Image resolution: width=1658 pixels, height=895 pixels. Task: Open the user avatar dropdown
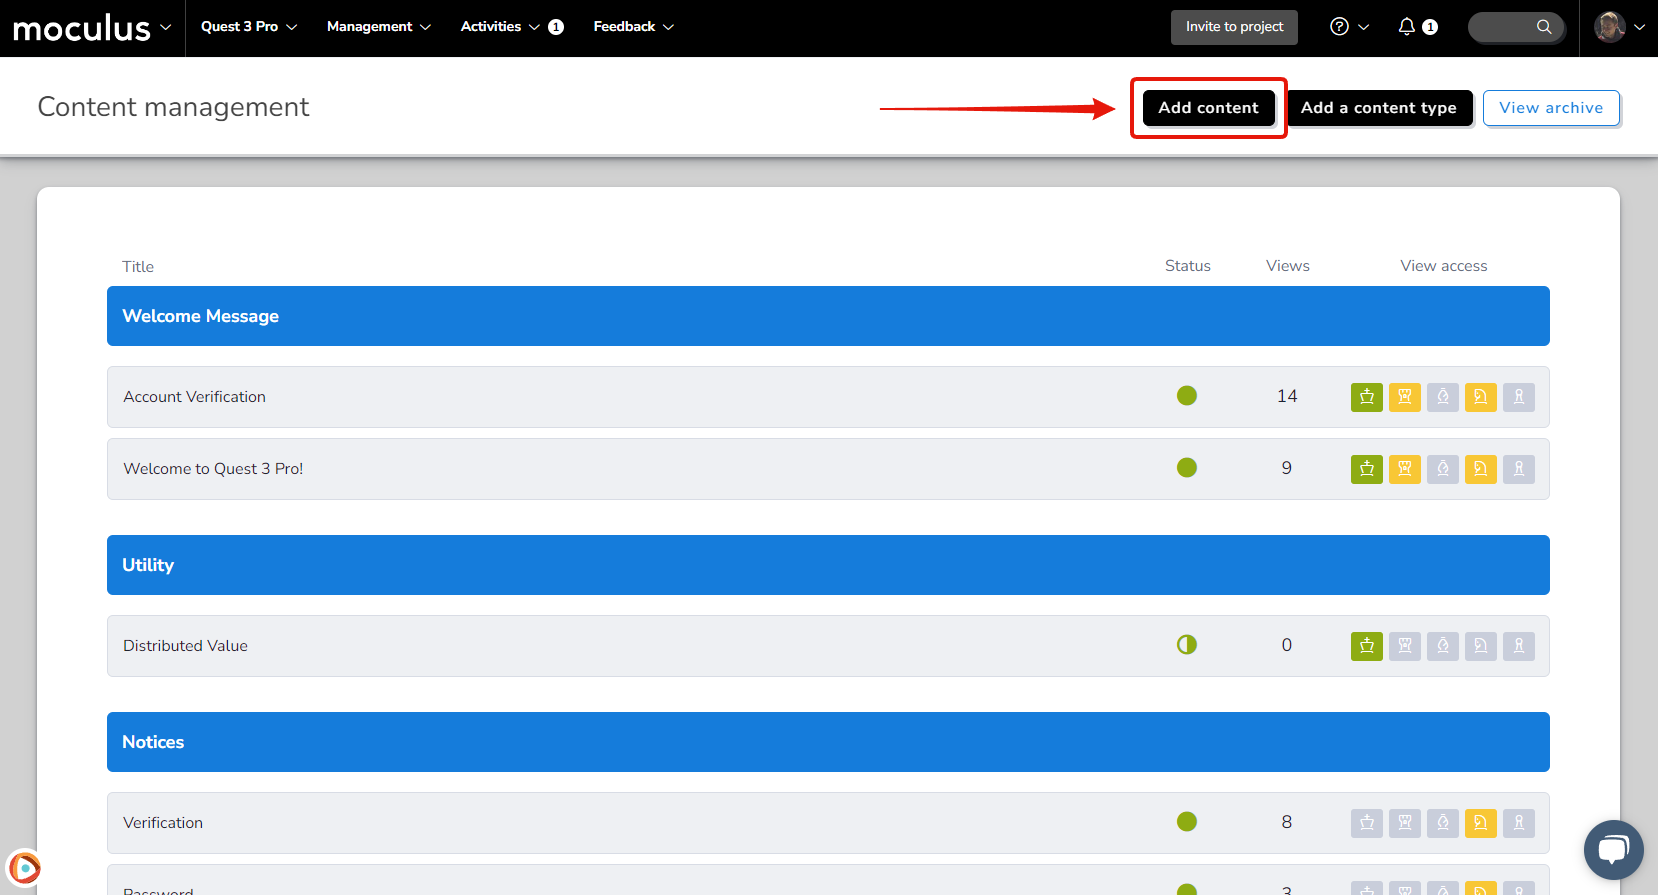click(x=1619, y=27)
